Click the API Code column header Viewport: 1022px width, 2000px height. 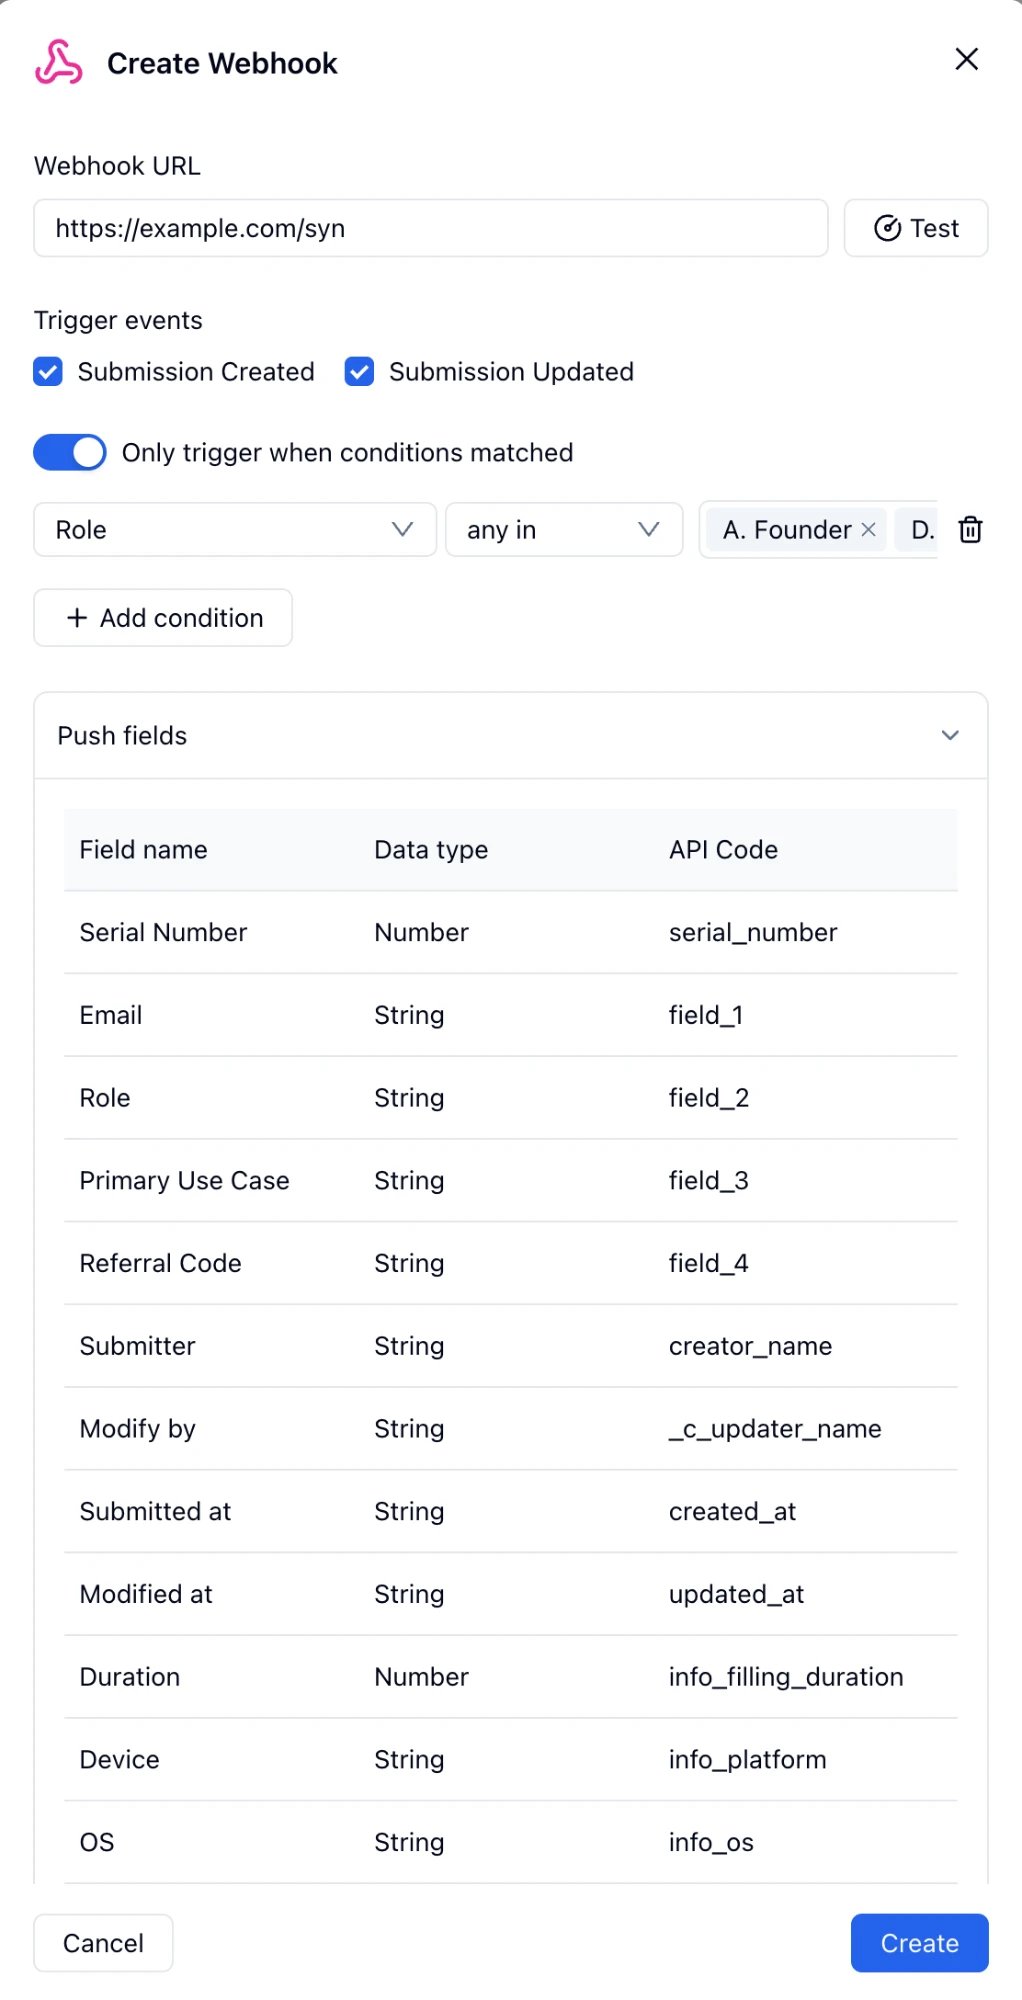pos(723,849)
